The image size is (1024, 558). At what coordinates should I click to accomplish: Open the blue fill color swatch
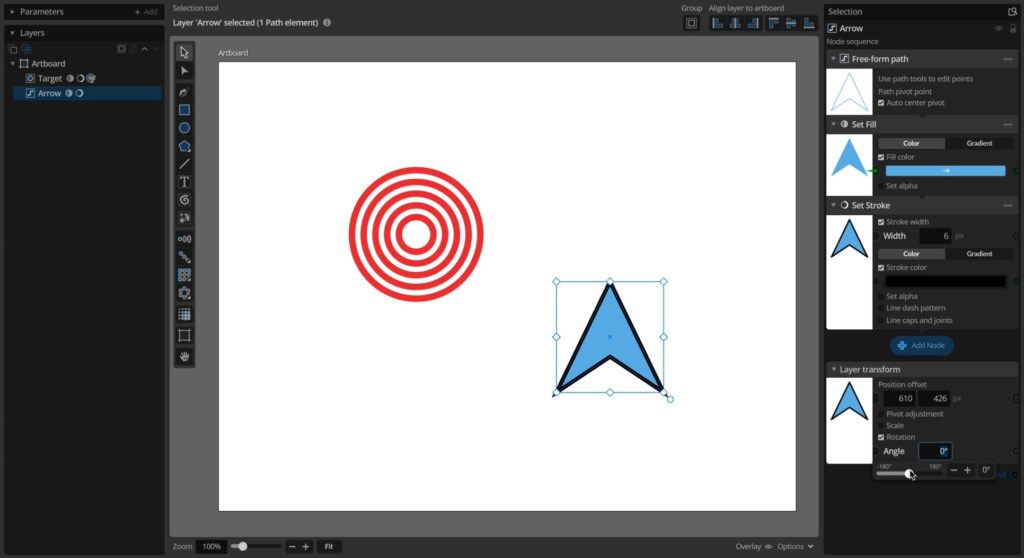[x=945, y=171]
